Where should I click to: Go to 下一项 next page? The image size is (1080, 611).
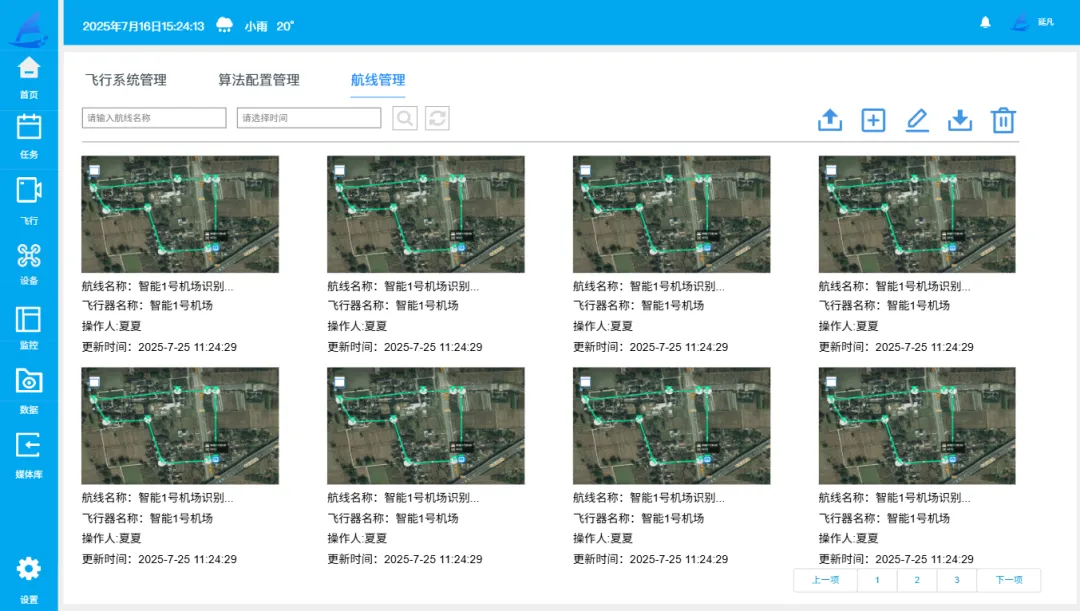(1008, 580)
